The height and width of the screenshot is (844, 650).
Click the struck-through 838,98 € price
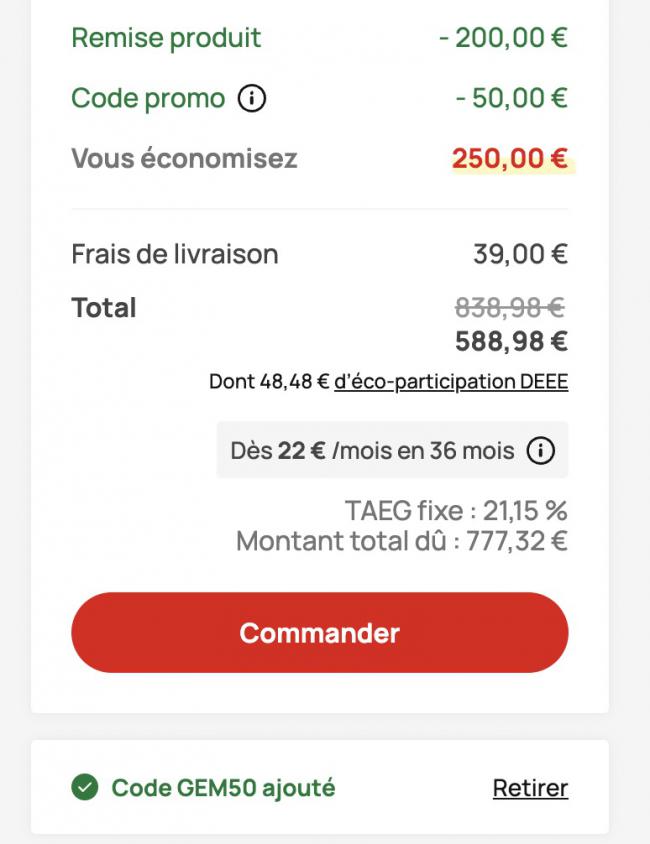[x=510, y=308]
